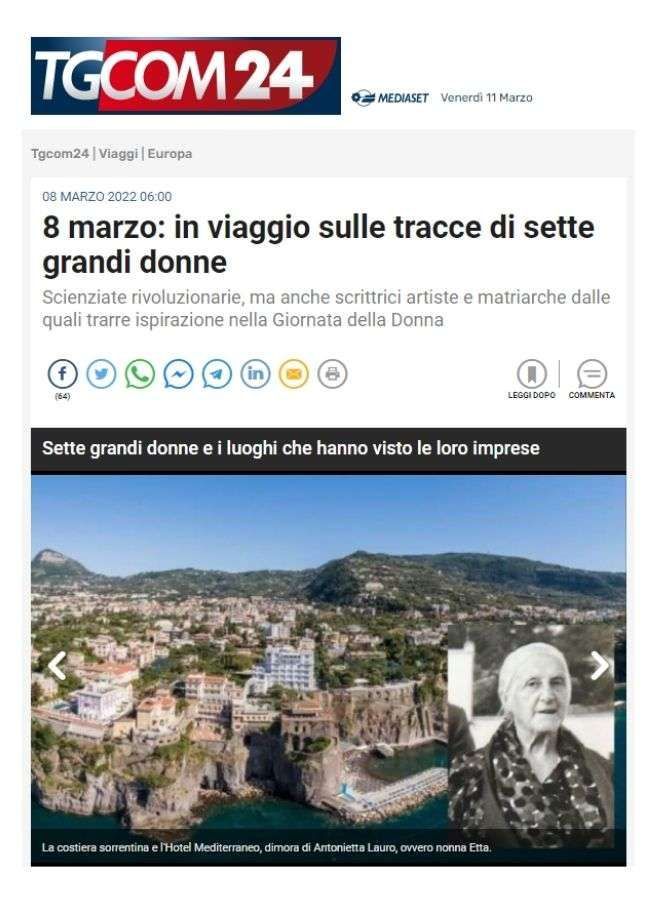
Task: Share article on Facebook
Action: tap(63, 374)
